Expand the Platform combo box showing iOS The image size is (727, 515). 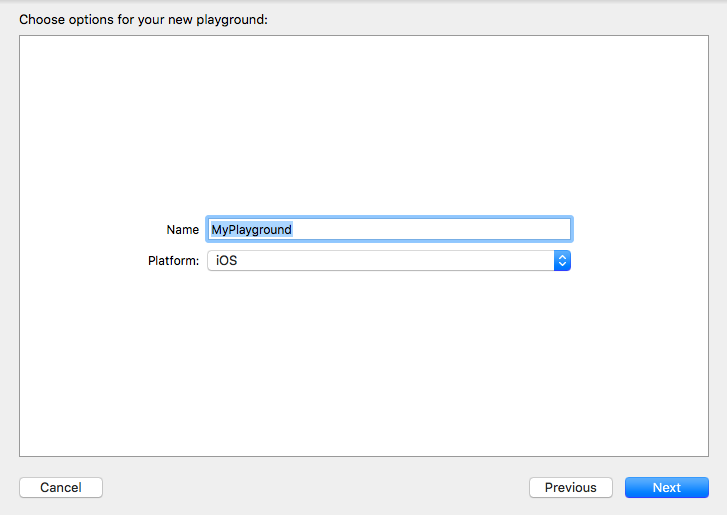pos(389,261)
